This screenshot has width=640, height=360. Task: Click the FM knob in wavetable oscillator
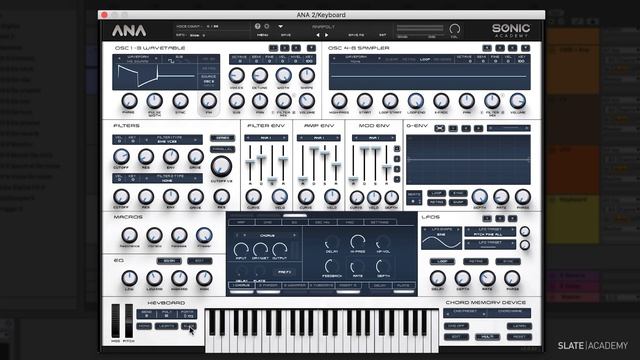(x=209, y=101)
